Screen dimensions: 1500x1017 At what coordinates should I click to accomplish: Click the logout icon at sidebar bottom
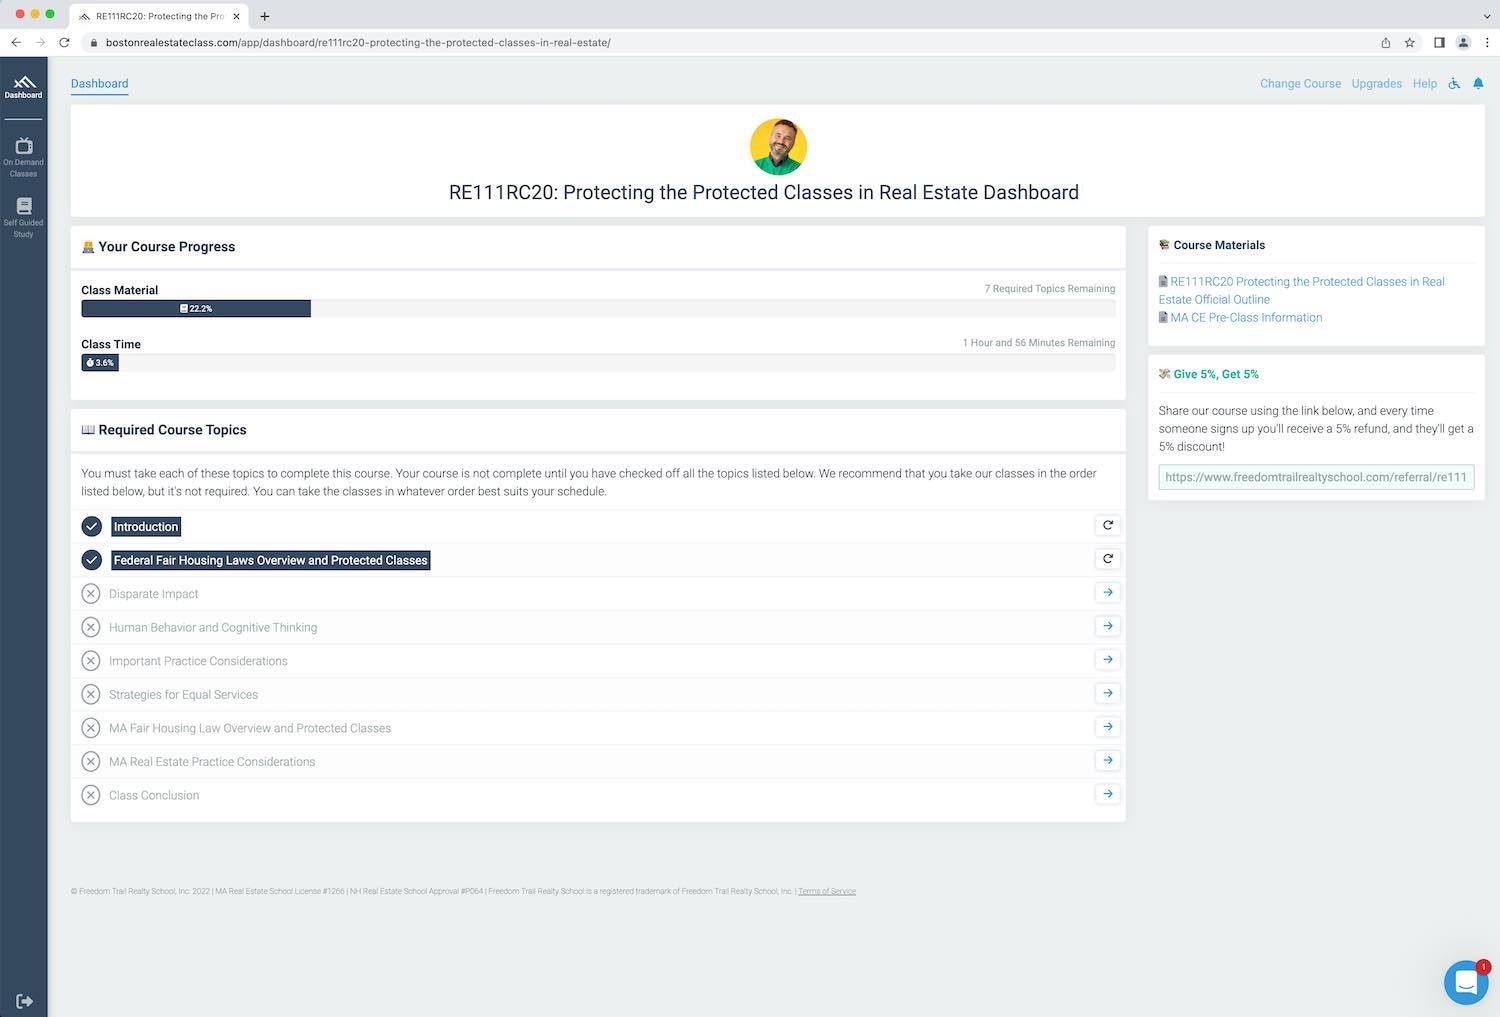24,1001
